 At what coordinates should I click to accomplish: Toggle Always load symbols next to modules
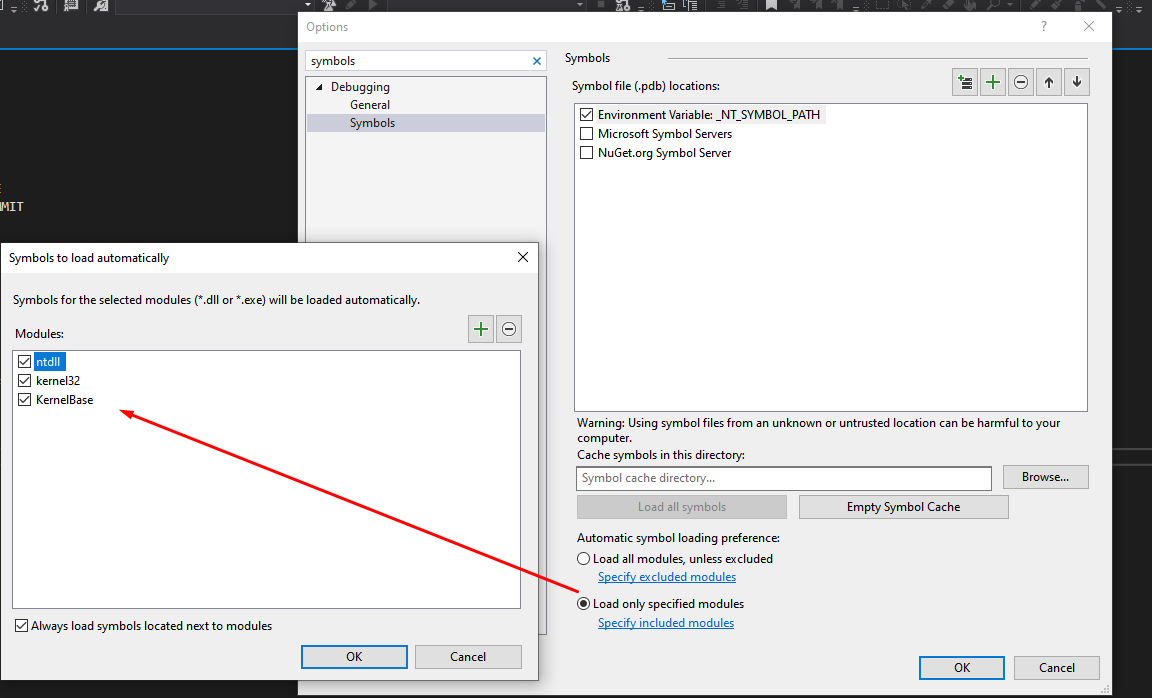(x=22, y=626)
